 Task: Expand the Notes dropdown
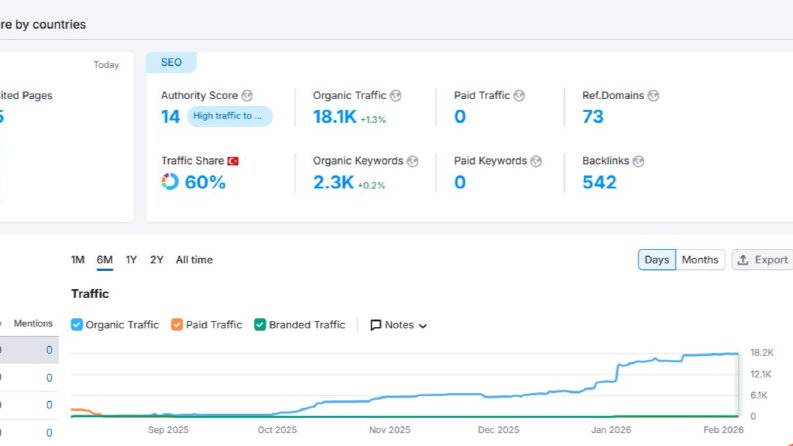(x=399, y=325)
